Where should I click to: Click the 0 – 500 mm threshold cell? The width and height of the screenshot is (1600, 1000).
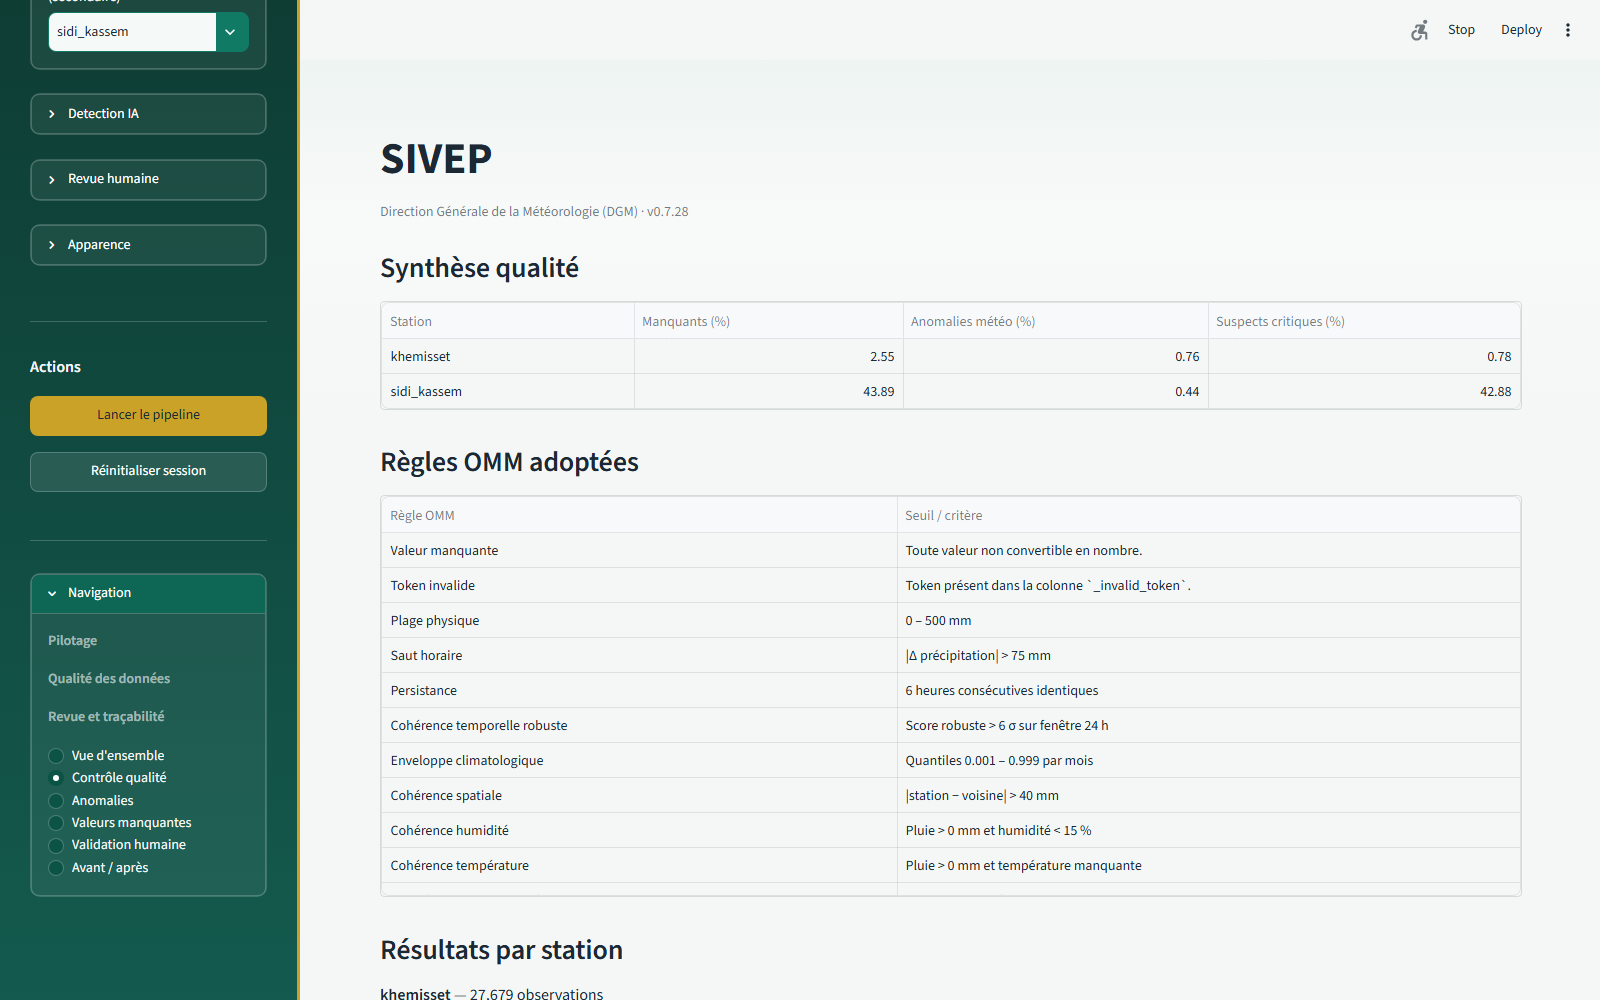pos(1209,620)
